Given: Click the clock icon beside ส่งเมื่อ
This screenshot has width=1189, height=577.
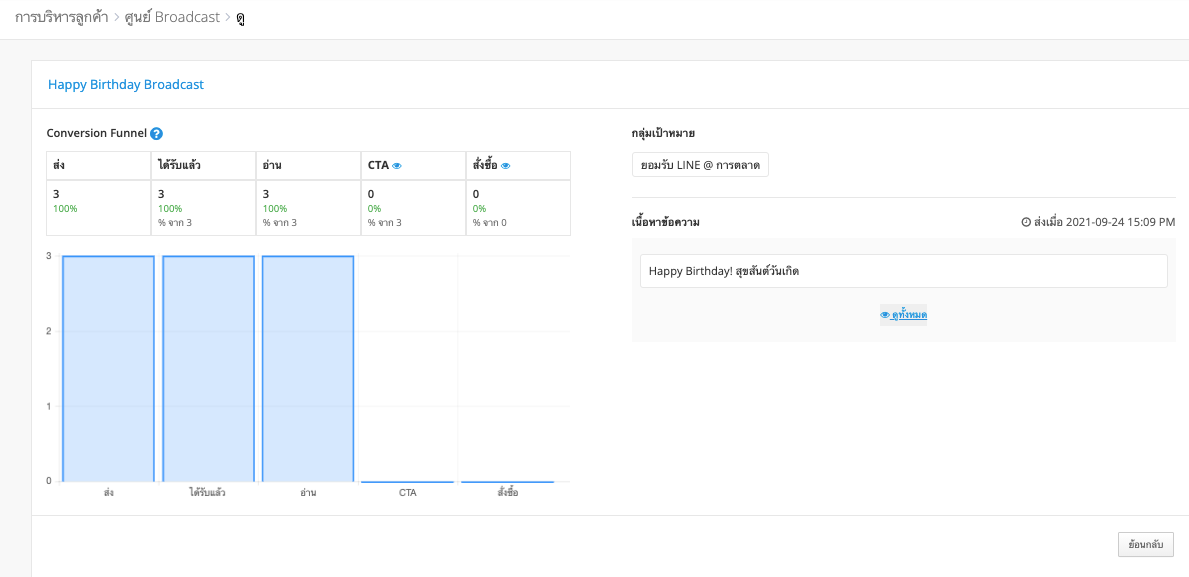Looking at the screenshot, I should (x=1026, y=222).
